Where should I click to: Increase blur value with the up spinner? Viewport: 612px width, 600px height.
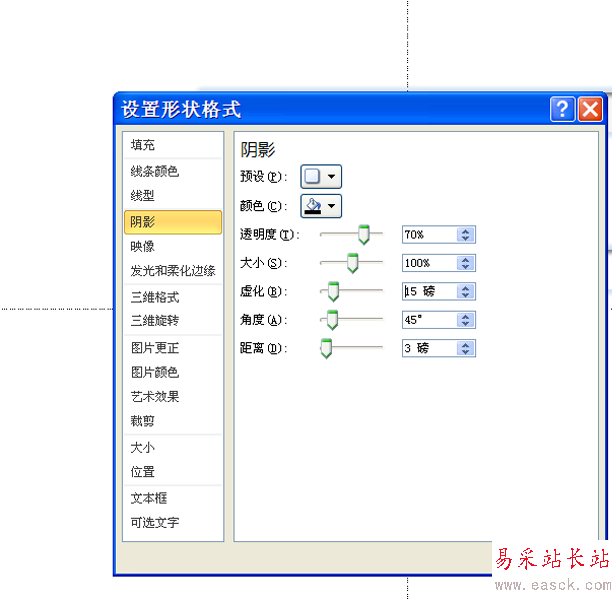(465, 288)
